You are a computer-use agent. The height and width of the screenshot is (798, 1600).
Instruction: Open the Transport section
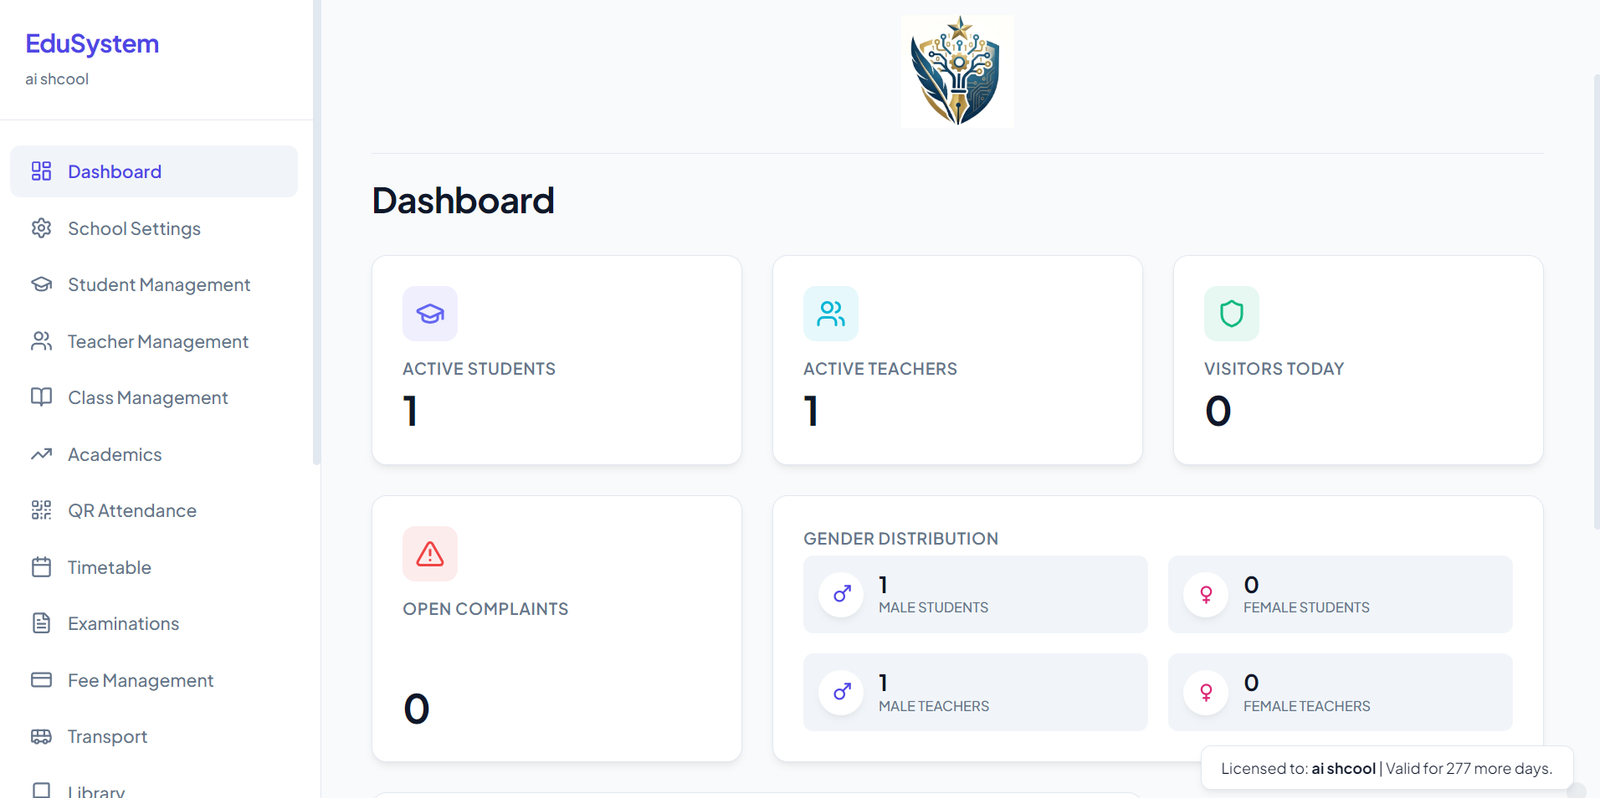[154, 736]
